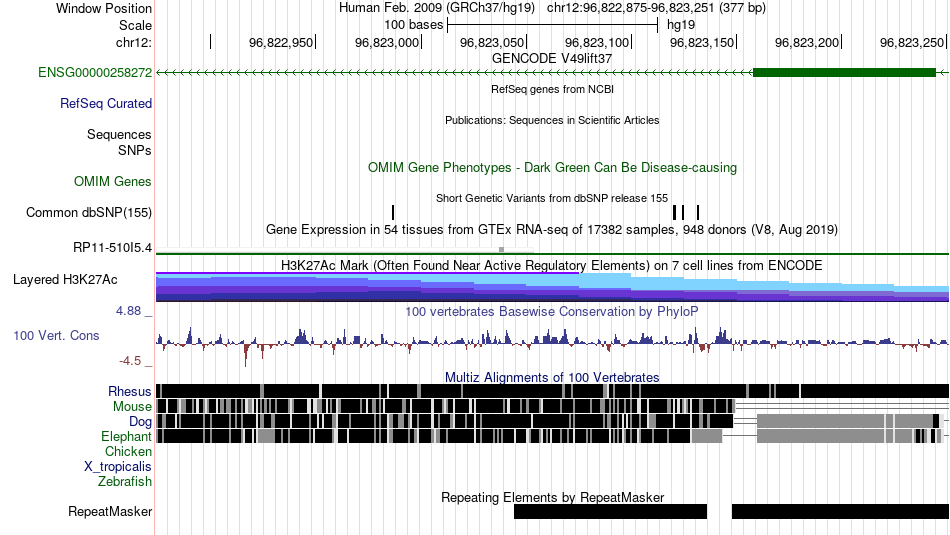Click the 100 vertebrates Basewise Conservation title

552,311
